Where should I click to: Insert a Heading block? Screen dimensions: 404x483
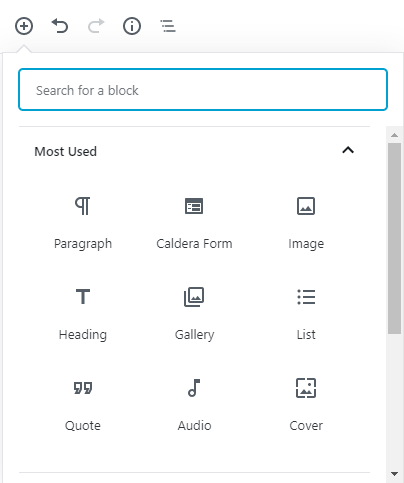pyautogui.click(x=83, y=314)
